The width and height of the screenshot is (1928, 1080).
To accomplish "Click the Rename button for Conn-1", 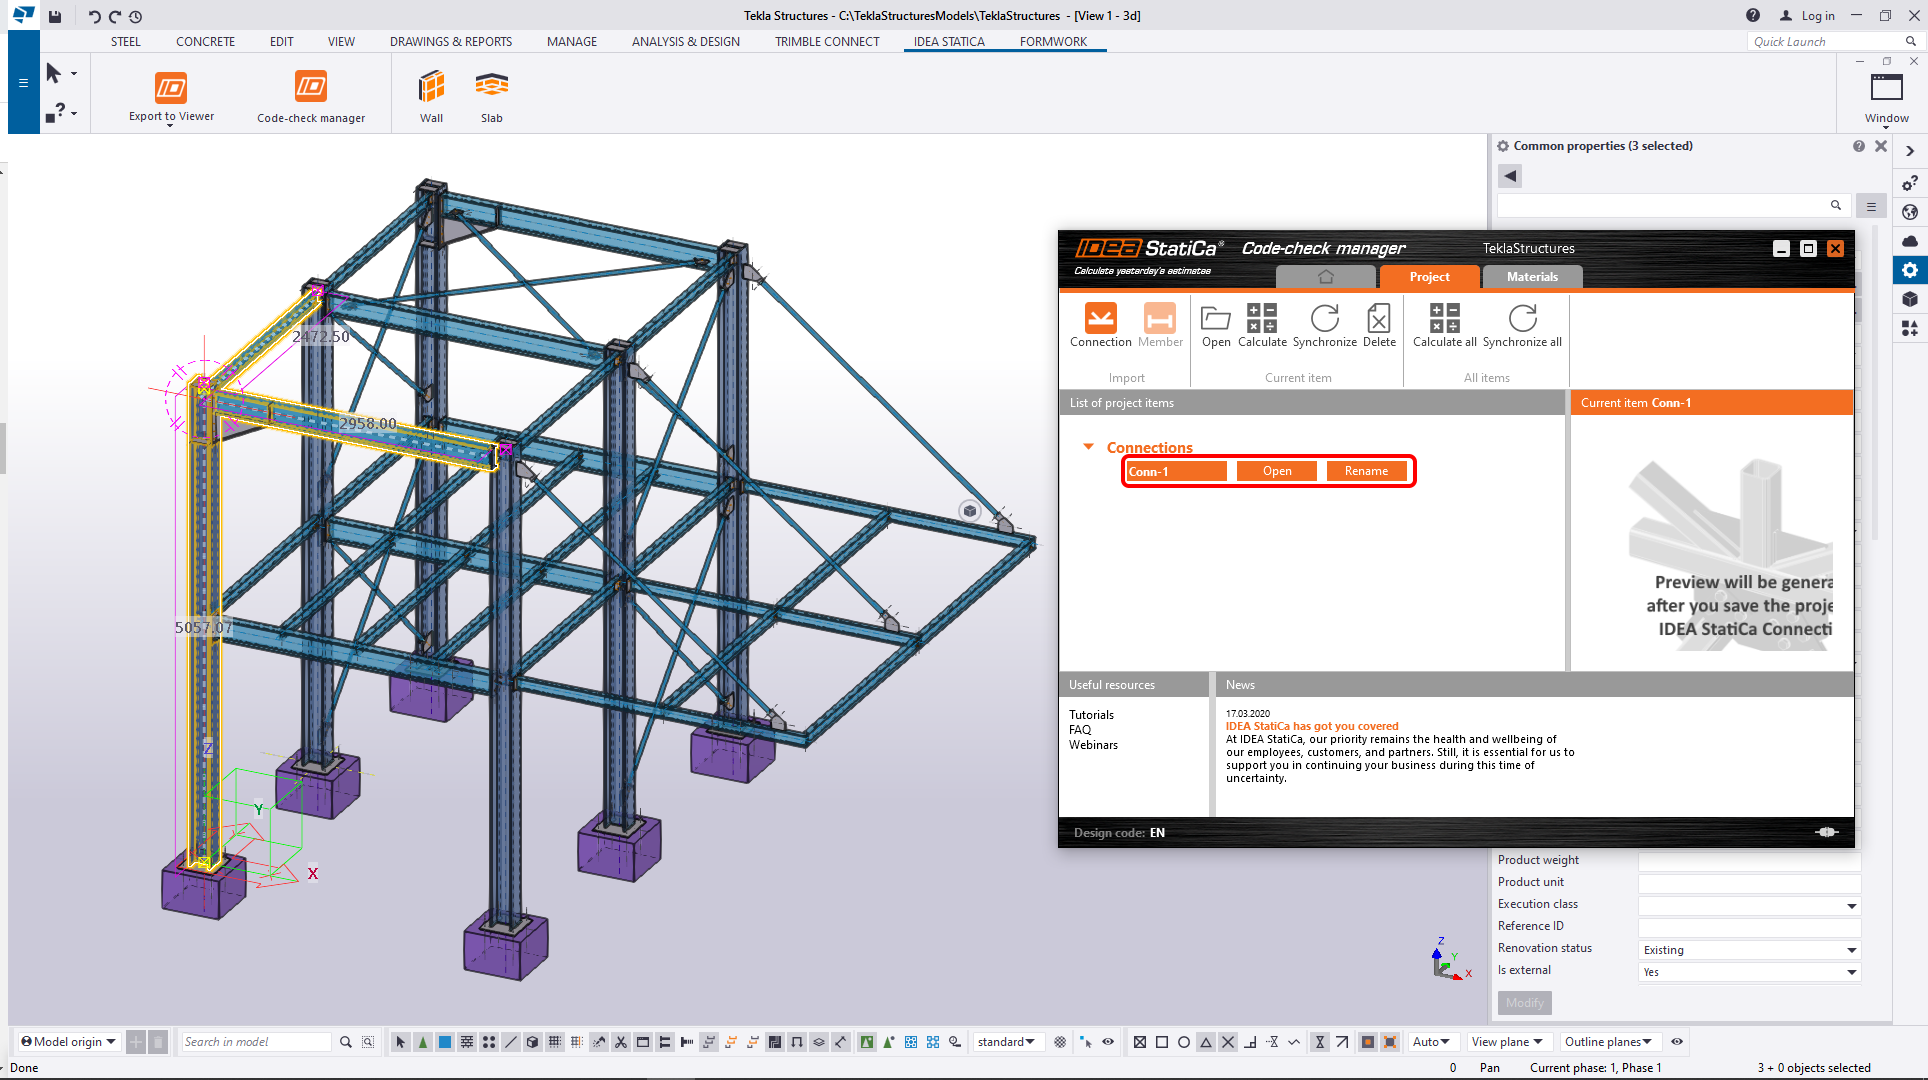I will 1366,471.
